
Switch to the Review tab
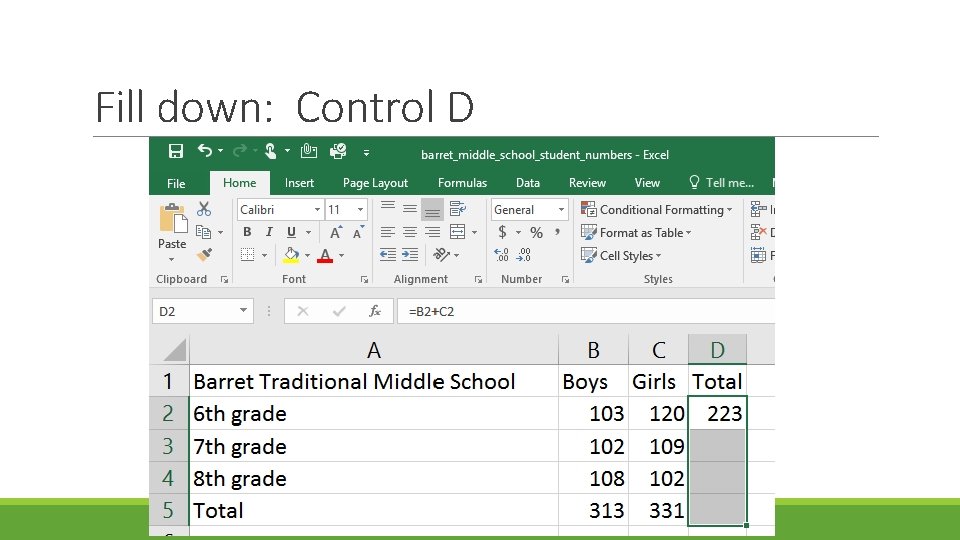[587, 183]
